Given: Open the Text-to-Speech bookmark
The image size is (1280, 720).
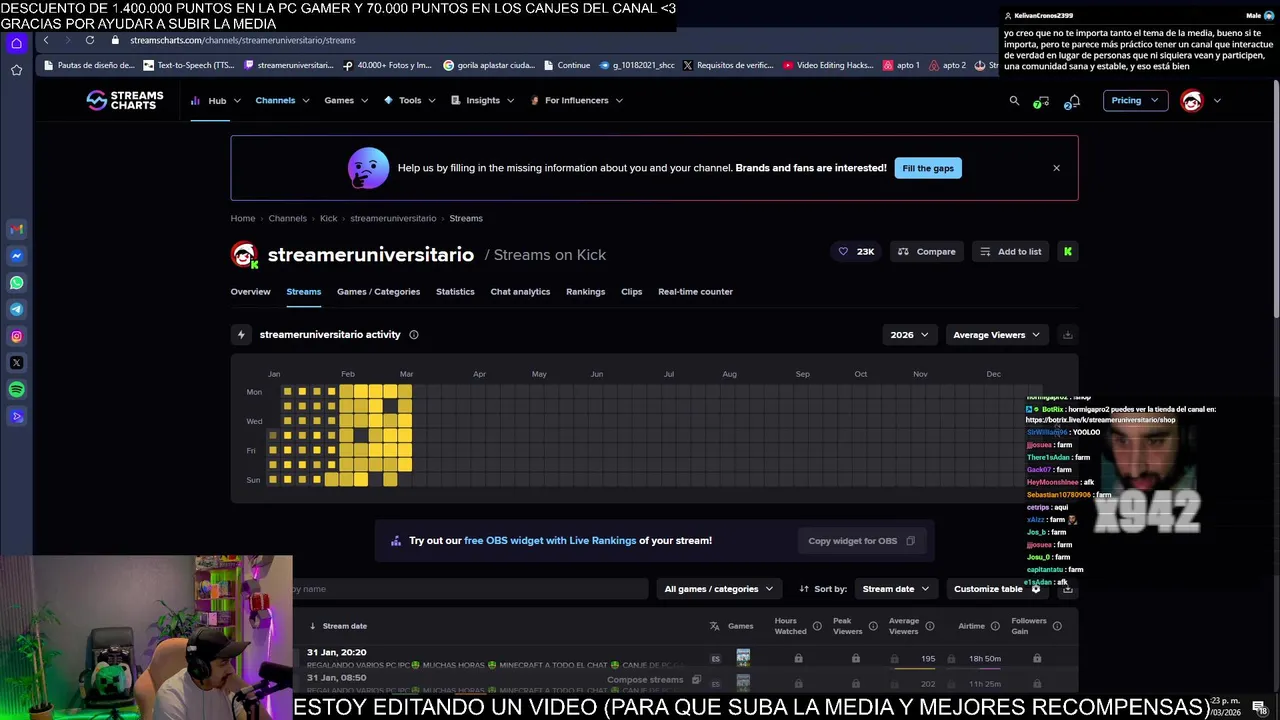Looking at the screenshot, I should tap(189, 66).
